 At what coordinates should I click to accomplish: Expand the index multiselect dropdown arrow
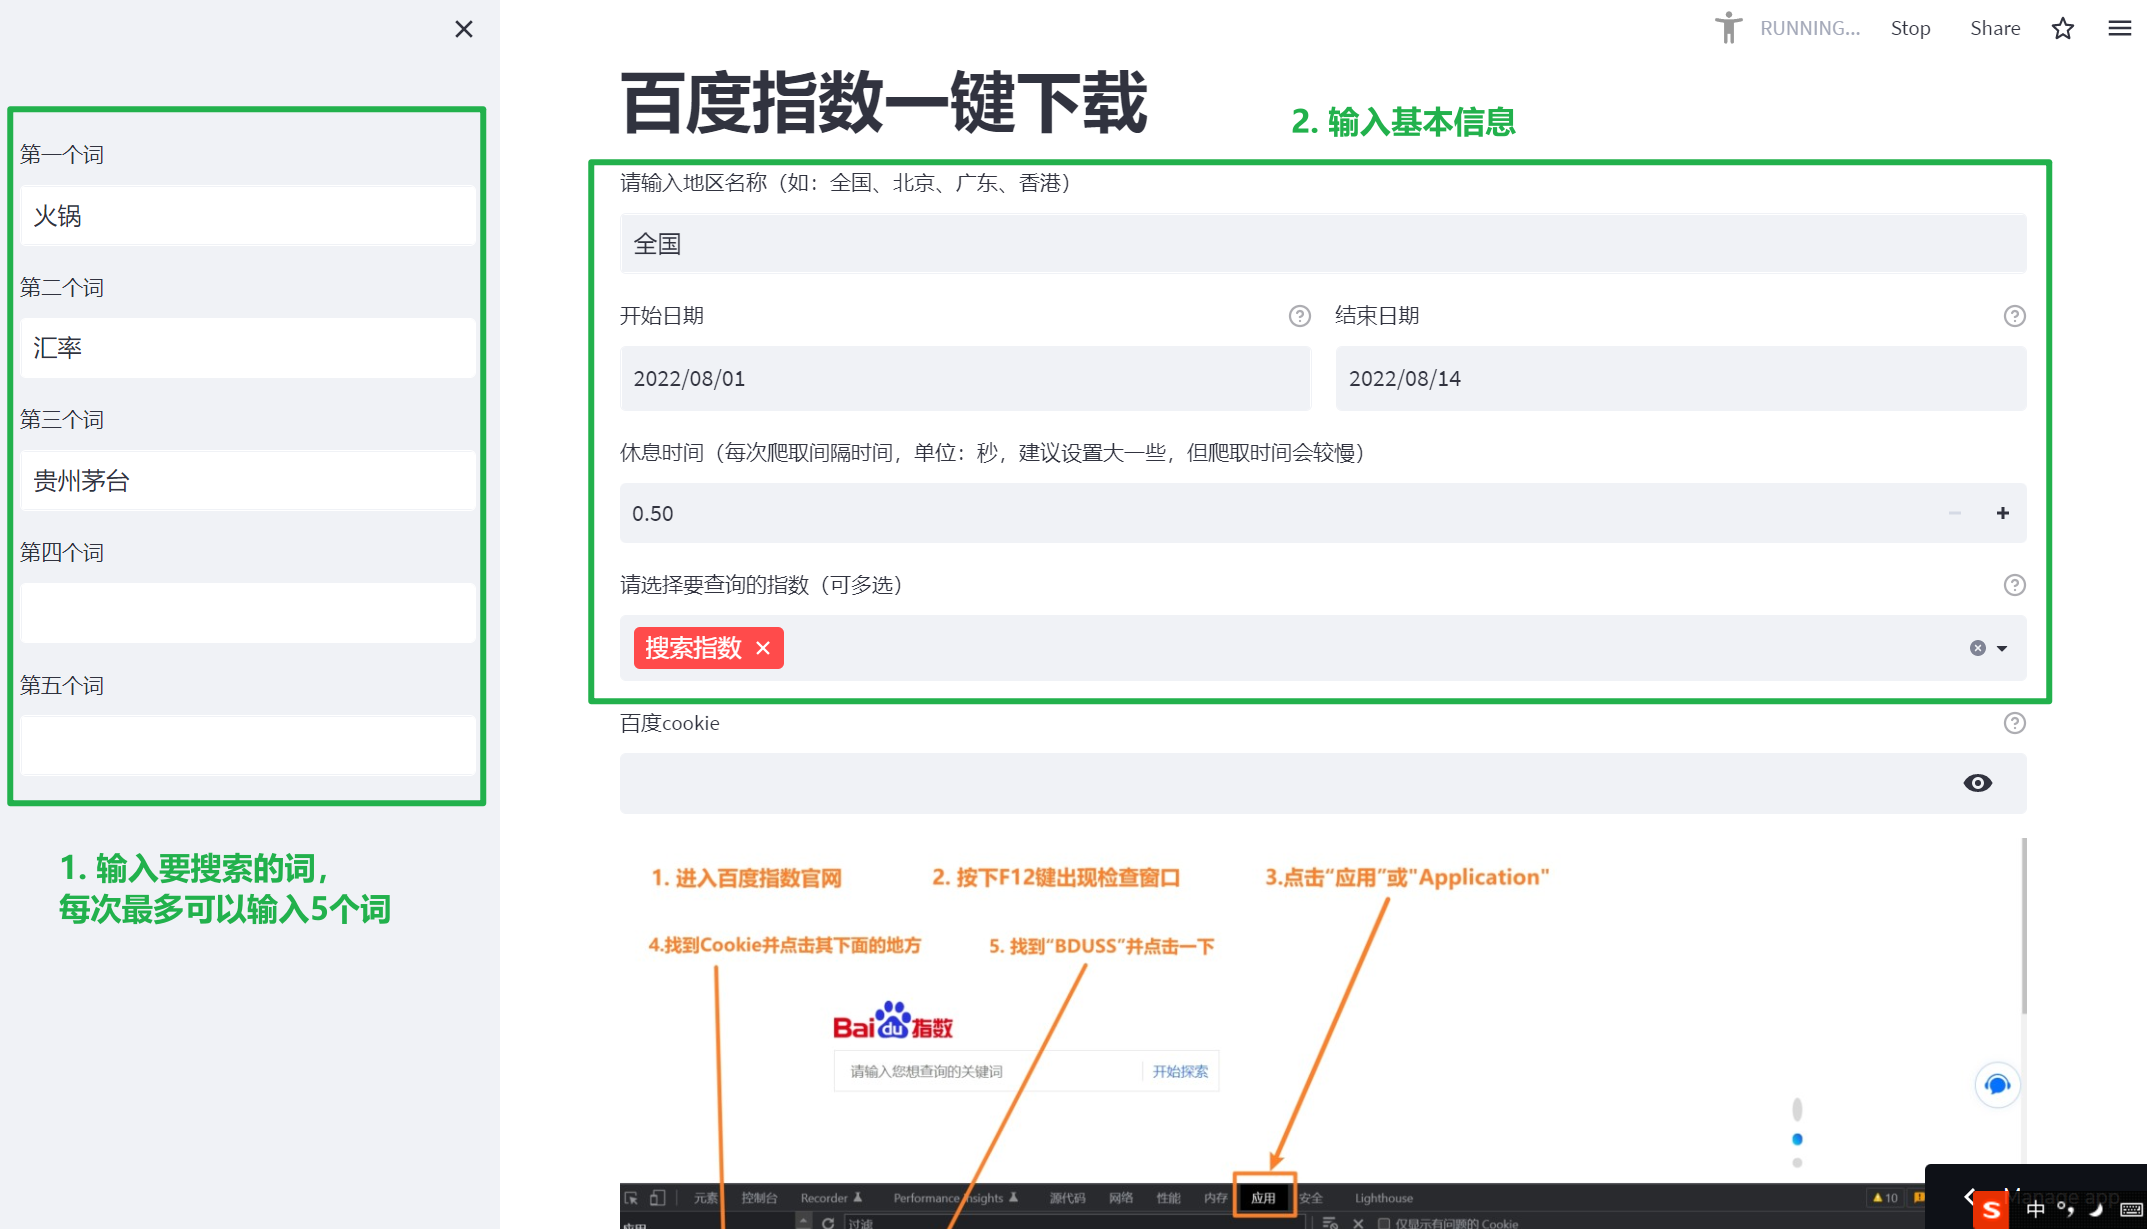(2002, 648)
